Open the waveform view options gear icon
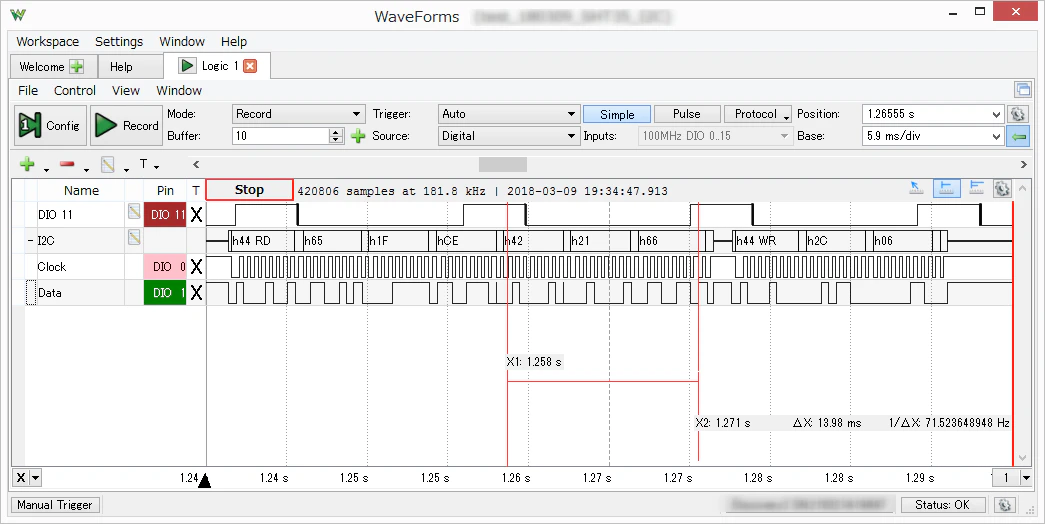1045x524 pixels. 1002,189
